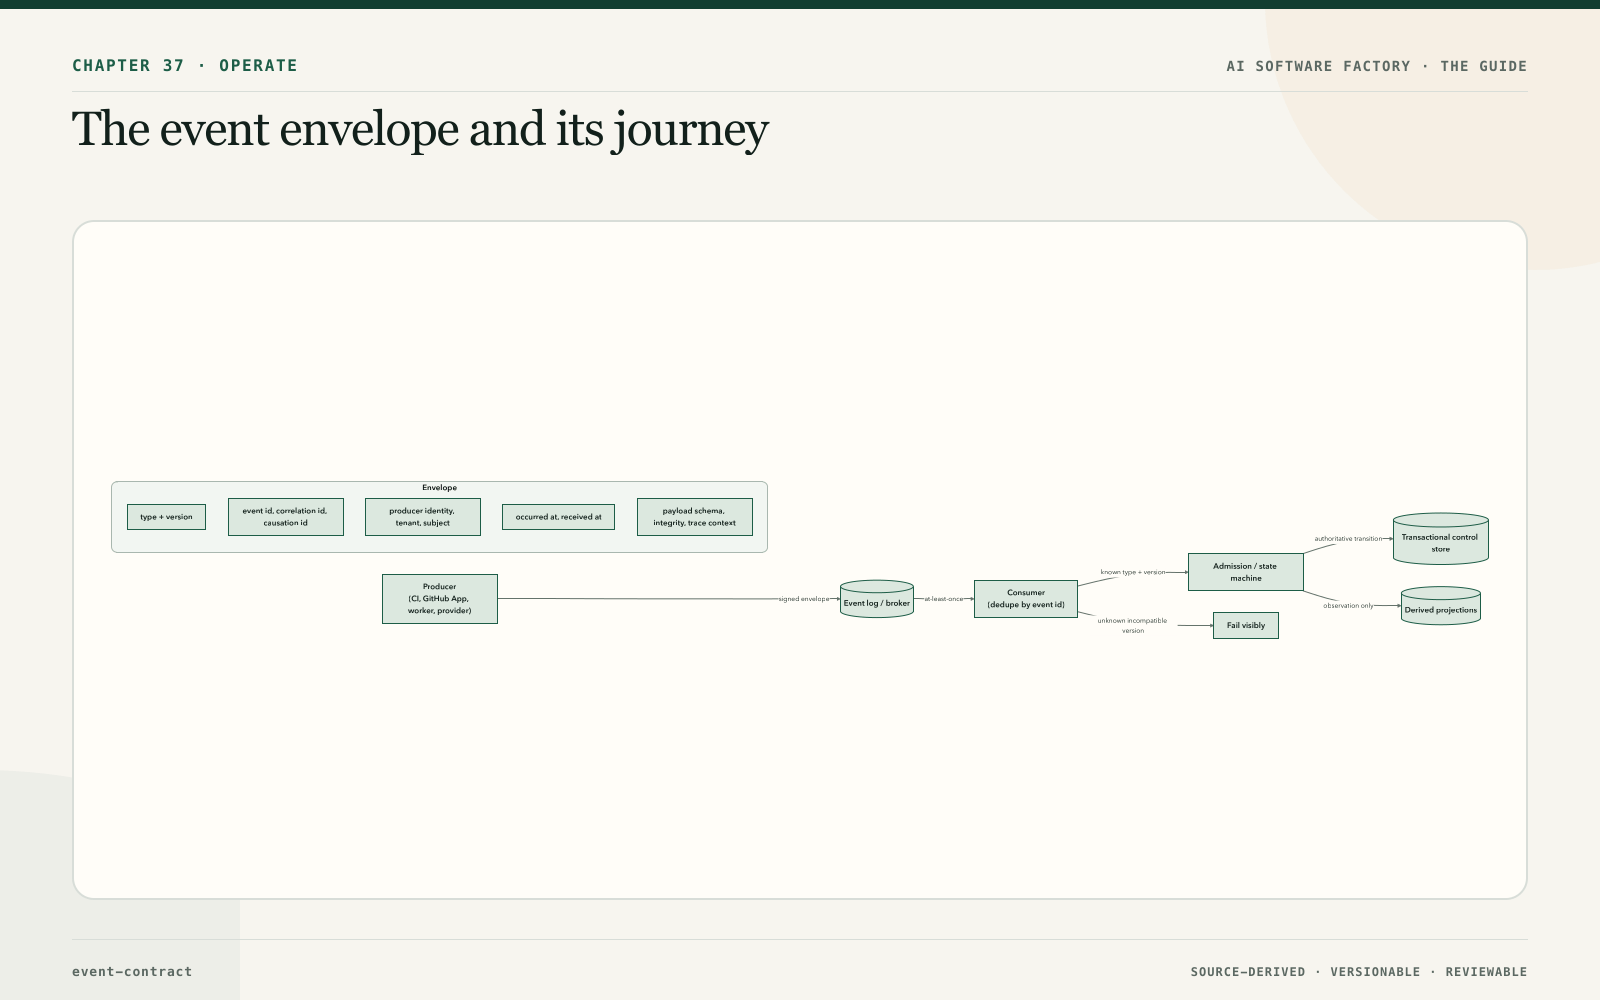The height and width of the screenshot is (1000, 1600).
Task: Select the Consumer (dedupe by event id) node
Action: pyautogui.click(x=1025, y=599)
